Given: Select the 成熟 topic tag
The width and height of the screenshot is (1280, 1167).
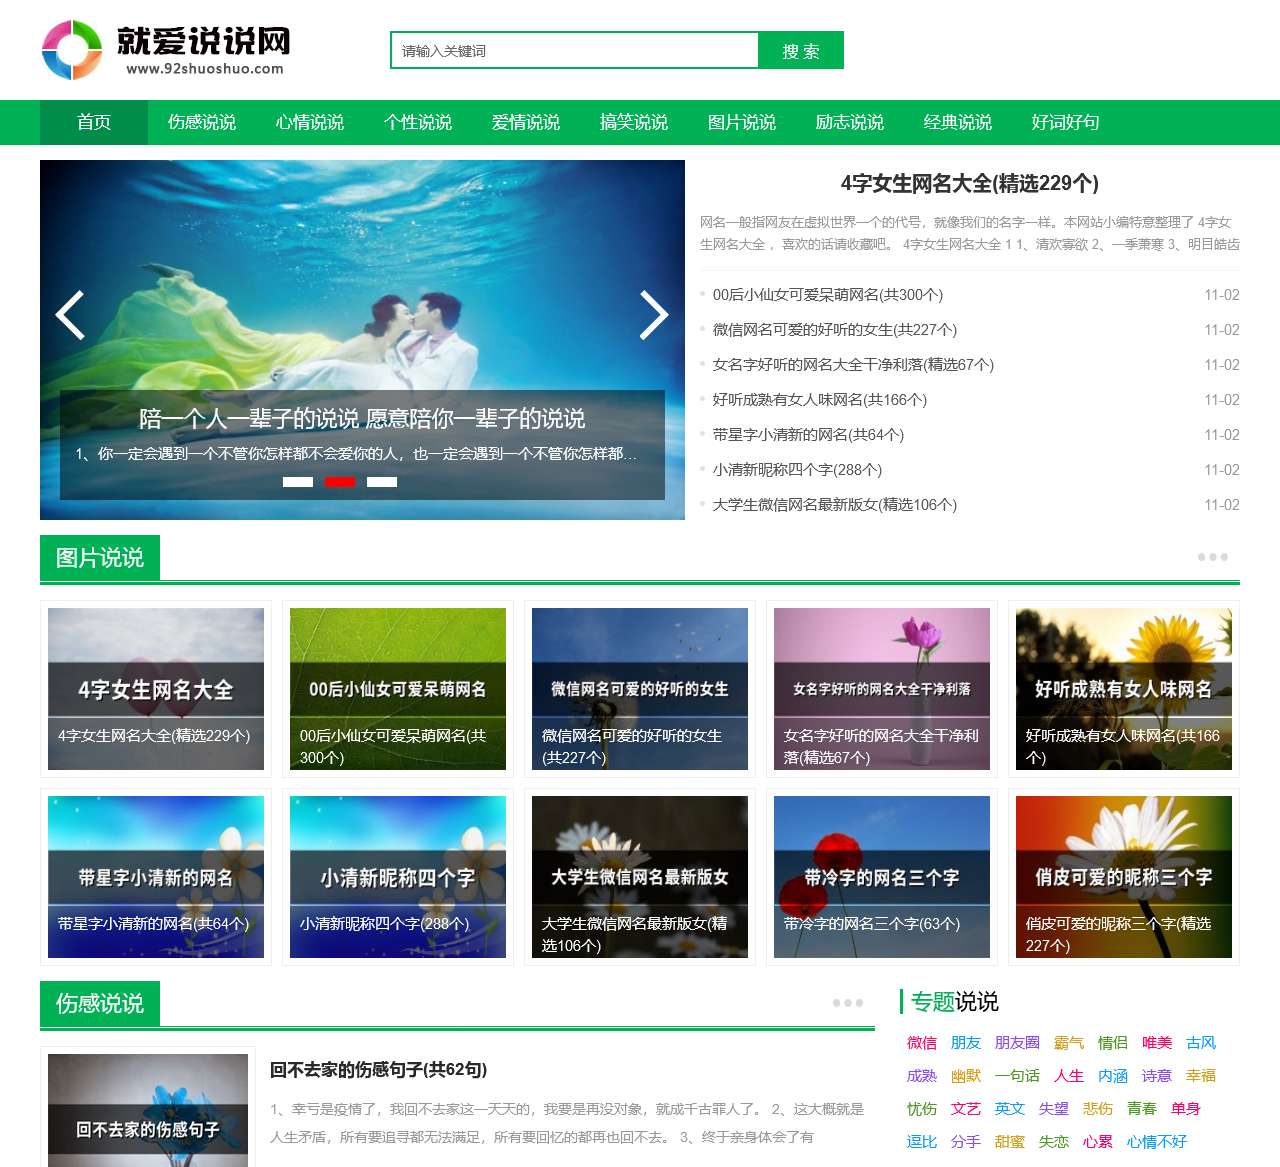Looking at the screenshot, I should click(x=922, y=1076).
